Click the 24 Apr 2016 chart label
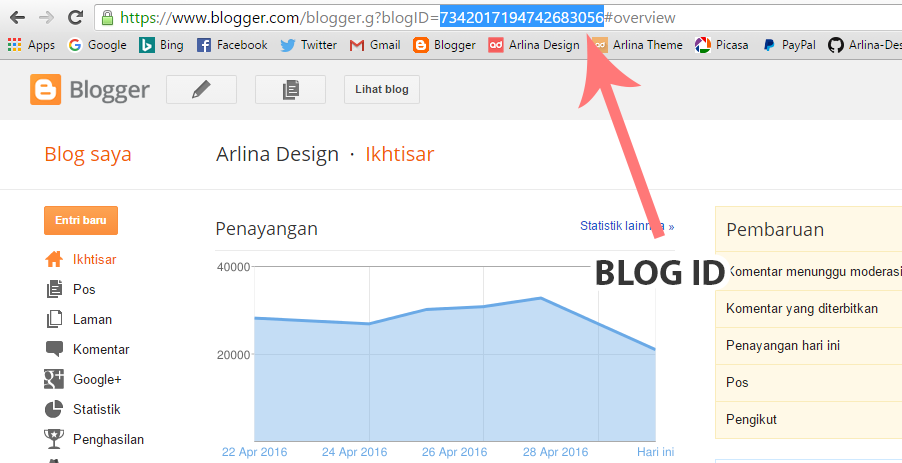This screenshot has height=463, width=902. 354,452
